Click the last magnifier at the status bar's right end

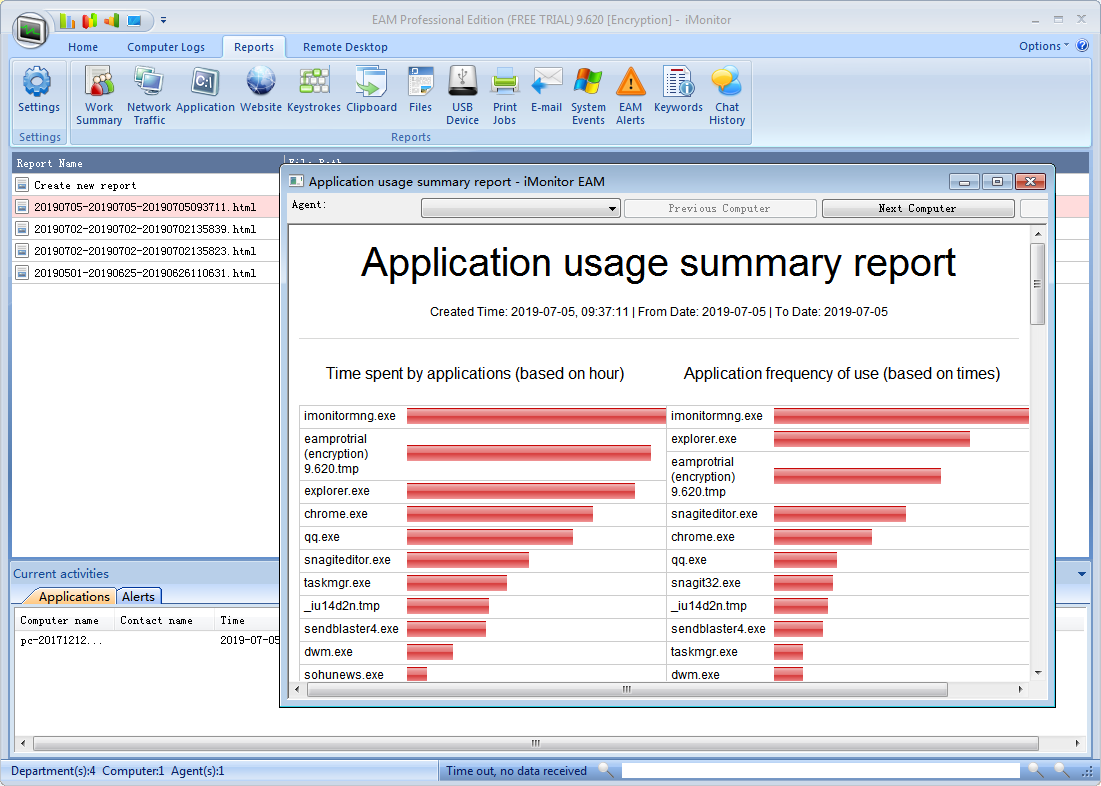(1062, 771)
